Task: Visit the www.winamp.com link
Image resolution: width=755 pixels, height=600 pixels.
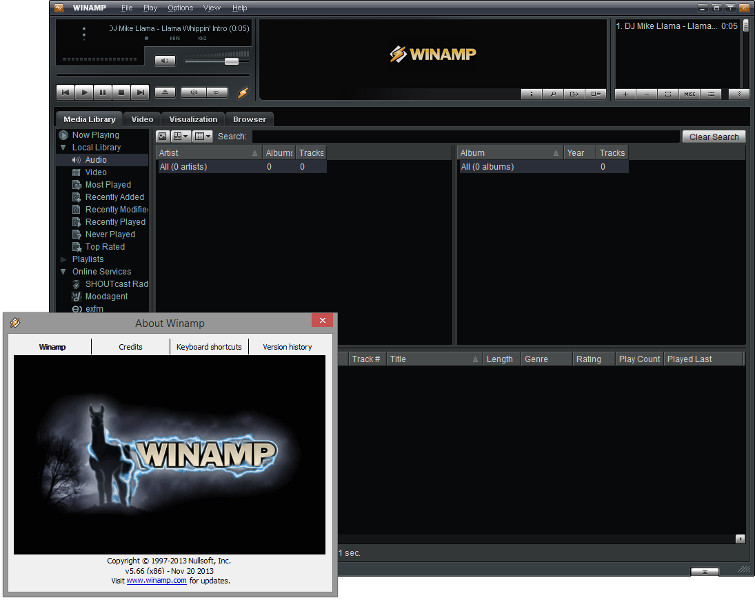Action: 156,581
